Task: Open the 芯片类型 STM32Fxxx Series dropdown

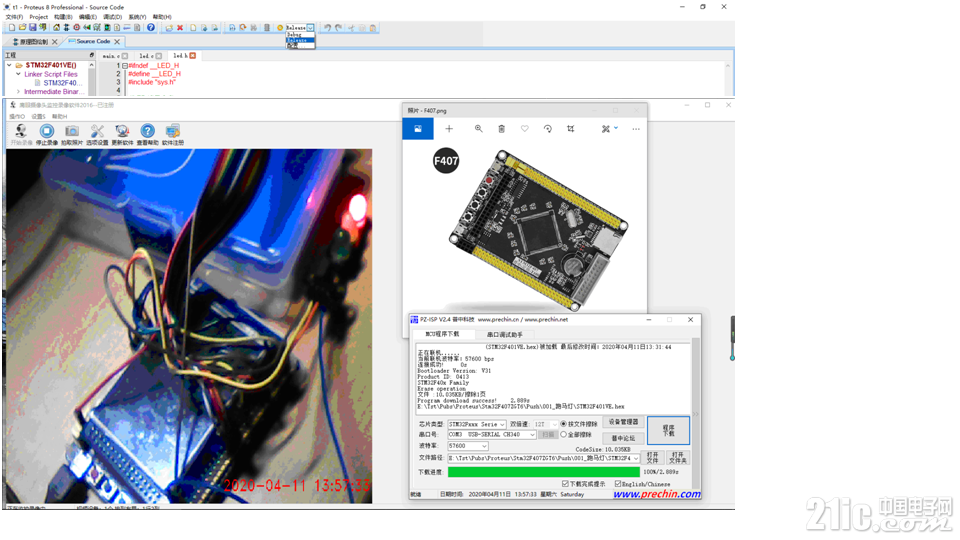Action: point(502,424)
